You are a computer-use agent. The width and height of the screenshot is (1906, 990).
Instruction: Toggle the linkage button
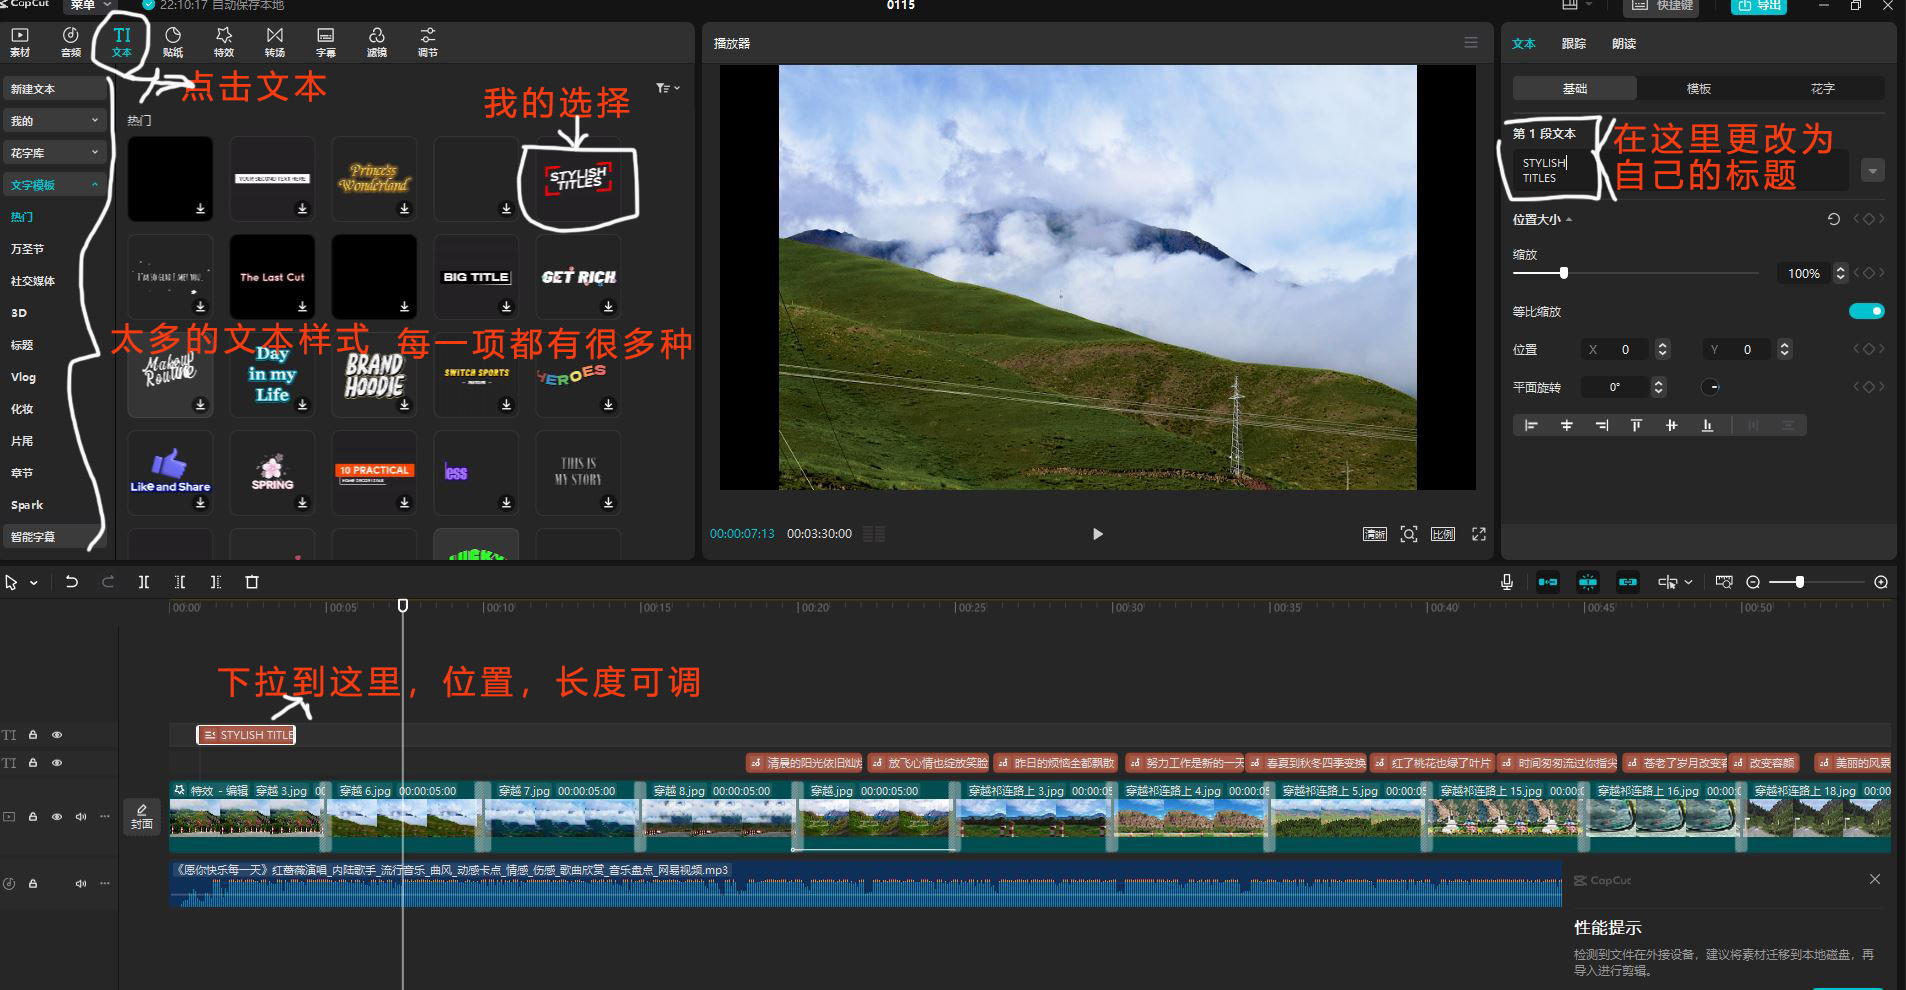coord(1628,582)
